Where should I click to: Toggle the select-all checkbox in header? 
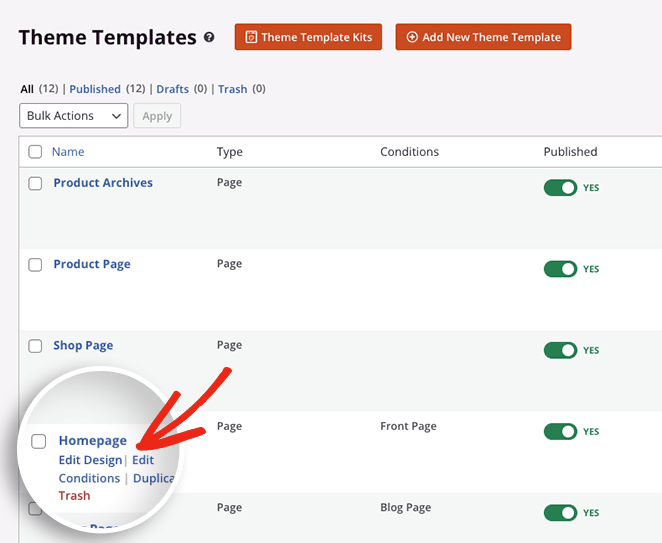pyautogui.click(x=35, y=152)
